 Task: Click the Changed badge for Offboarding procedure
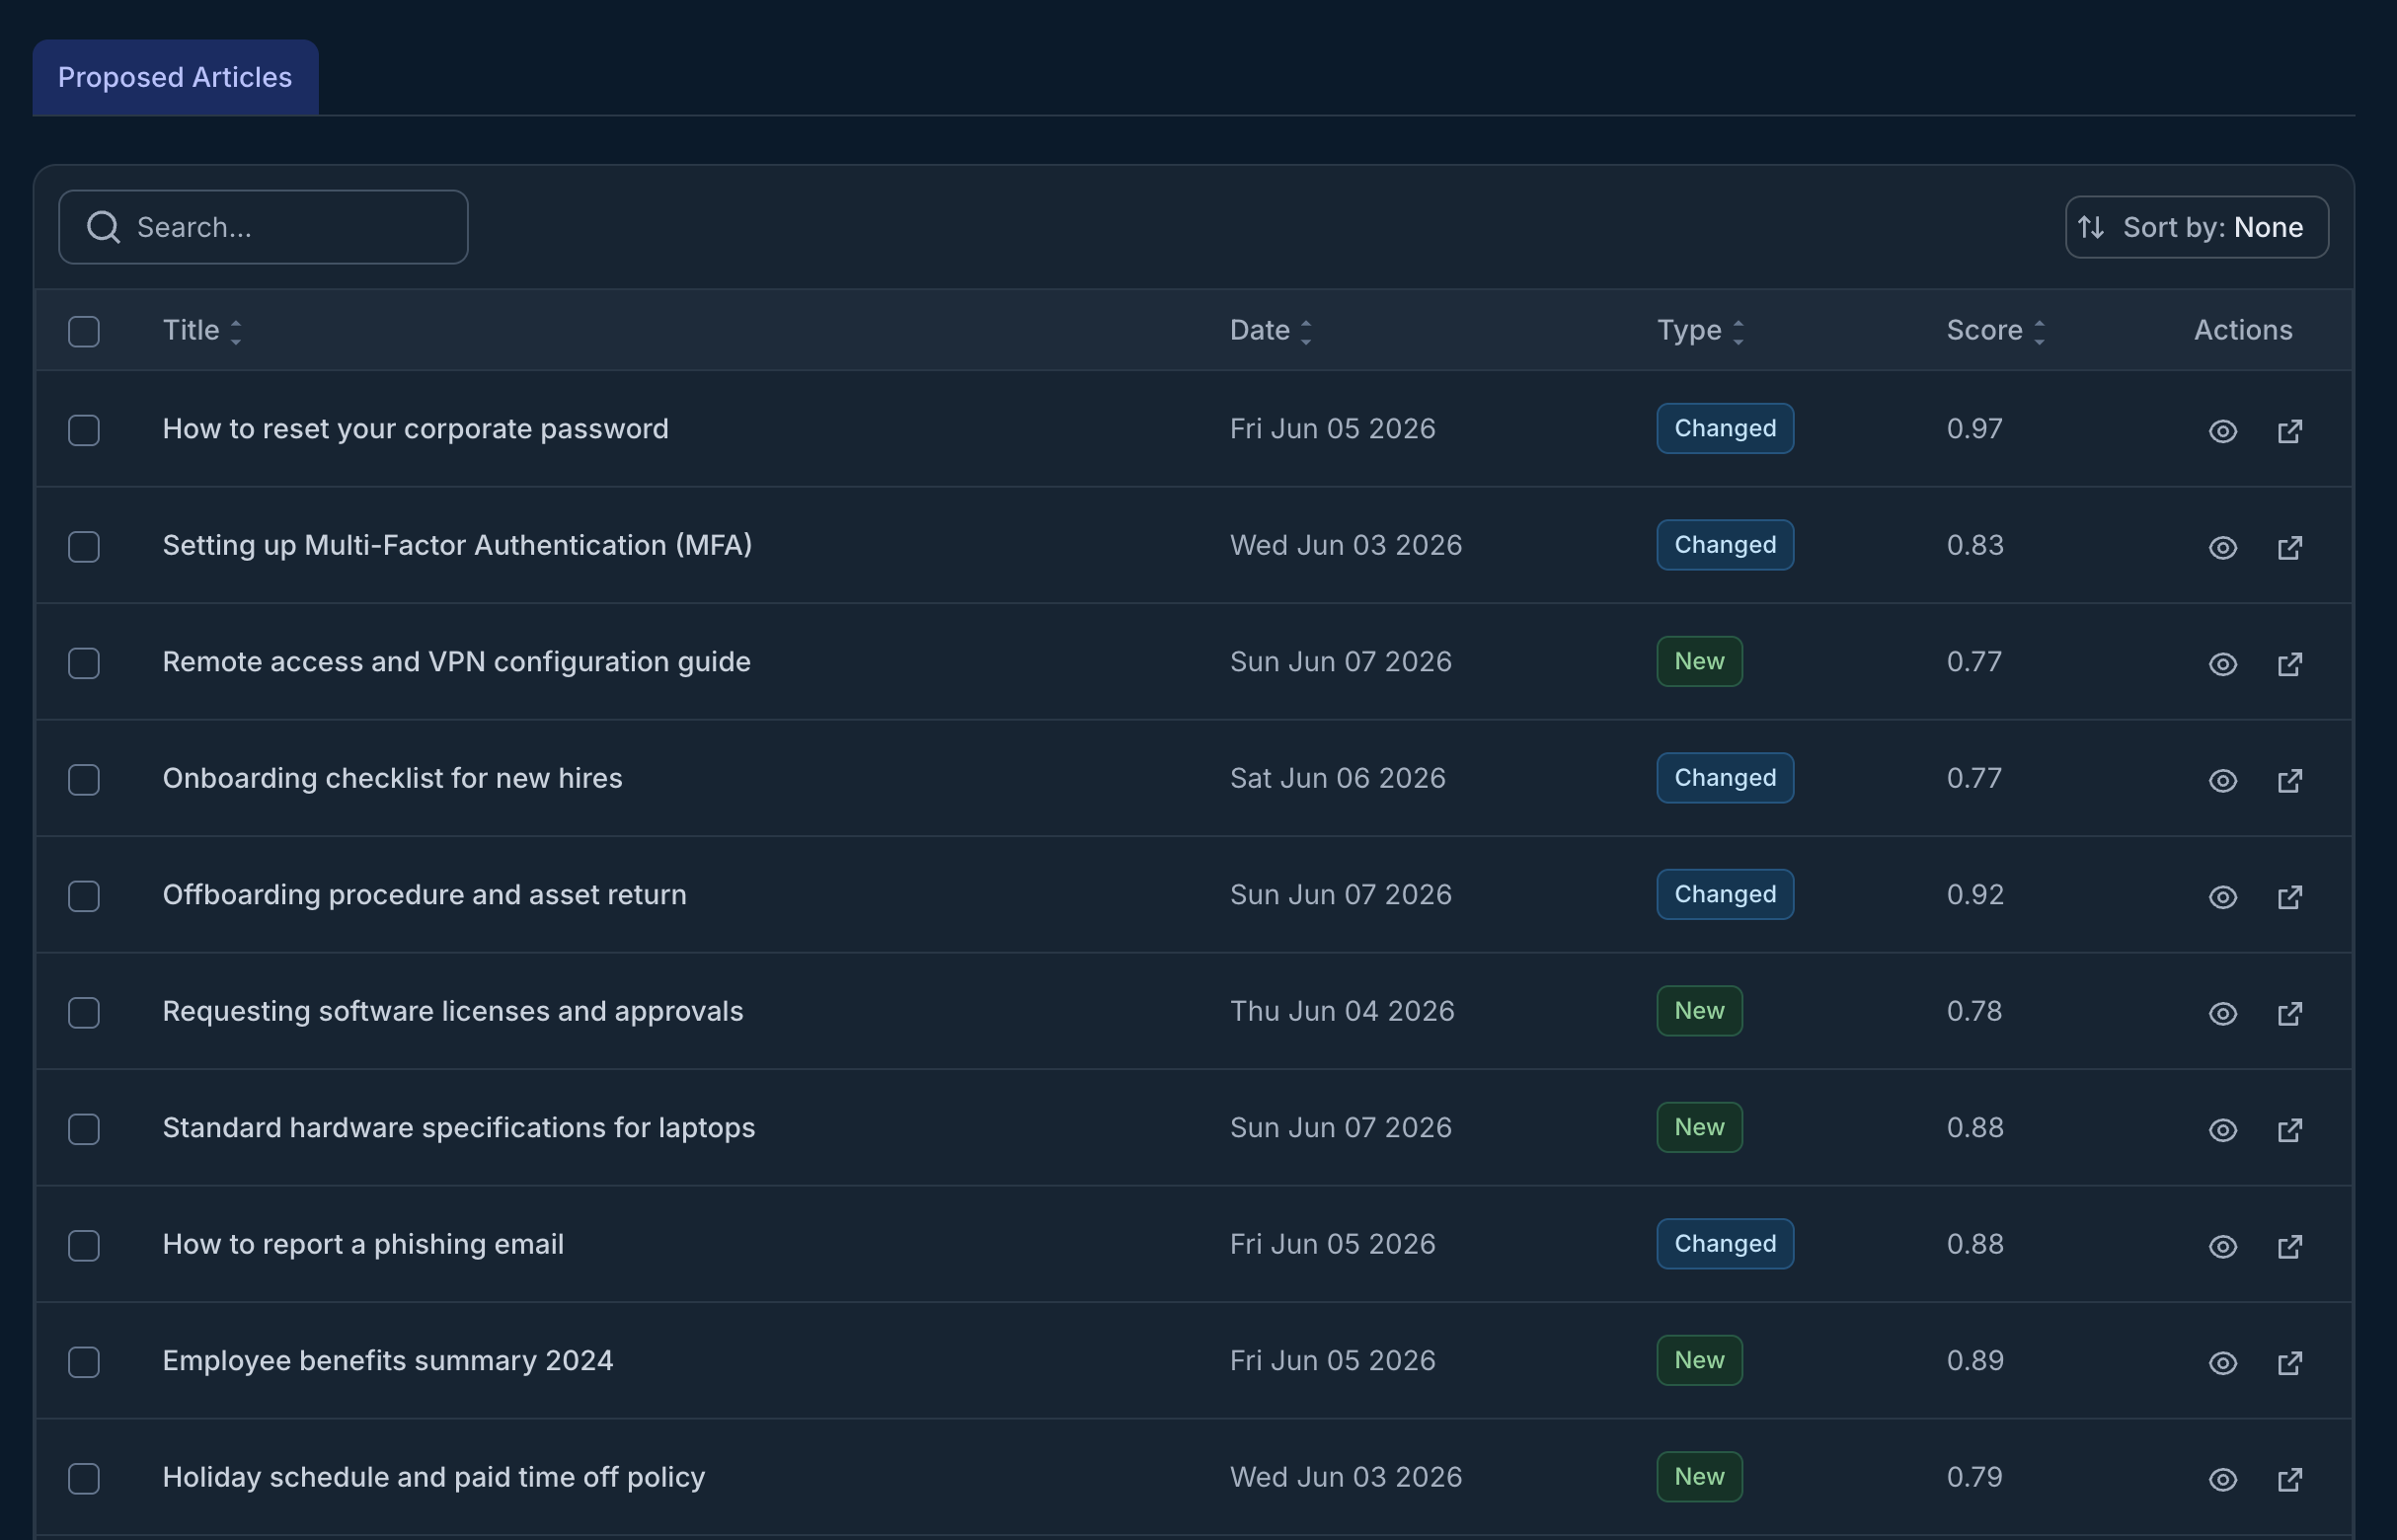click(1724, 894)
